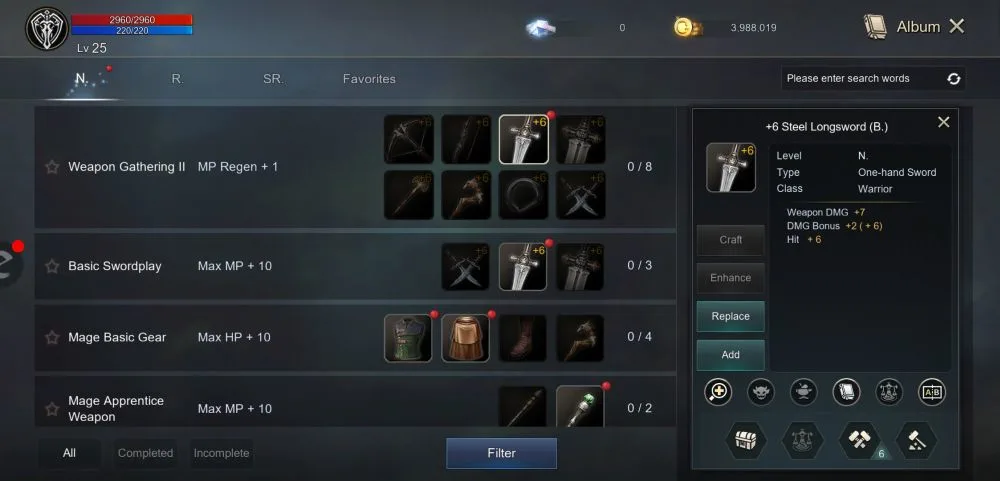Select green armor in Mage Basic Gear
Viewport: 1000px width, 481px height.
(408, 338)
